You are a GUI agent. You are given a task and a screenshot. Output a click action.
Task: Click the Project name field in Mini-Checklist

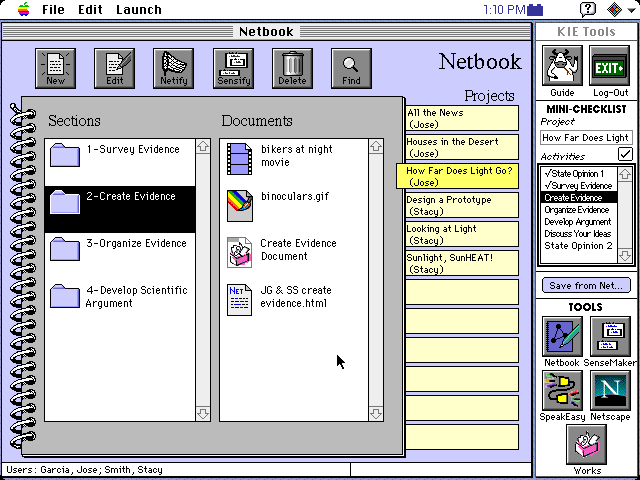[587, 138]
